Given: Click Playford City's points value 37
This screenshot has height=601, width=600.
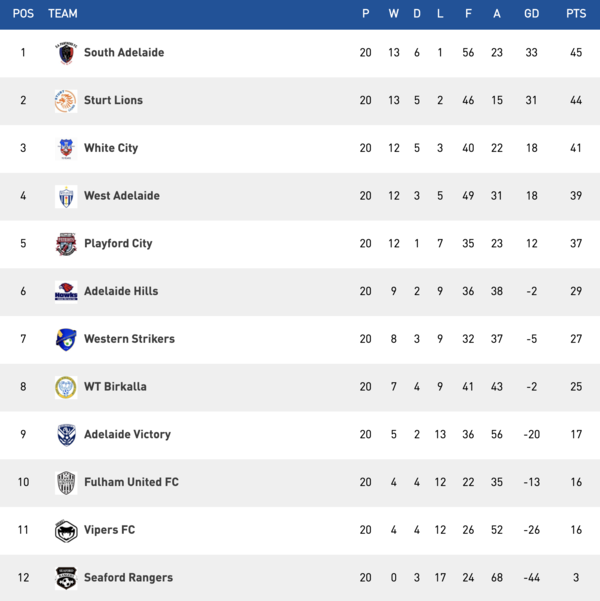Looking at the screenshot, I should [x=575, y=244].
